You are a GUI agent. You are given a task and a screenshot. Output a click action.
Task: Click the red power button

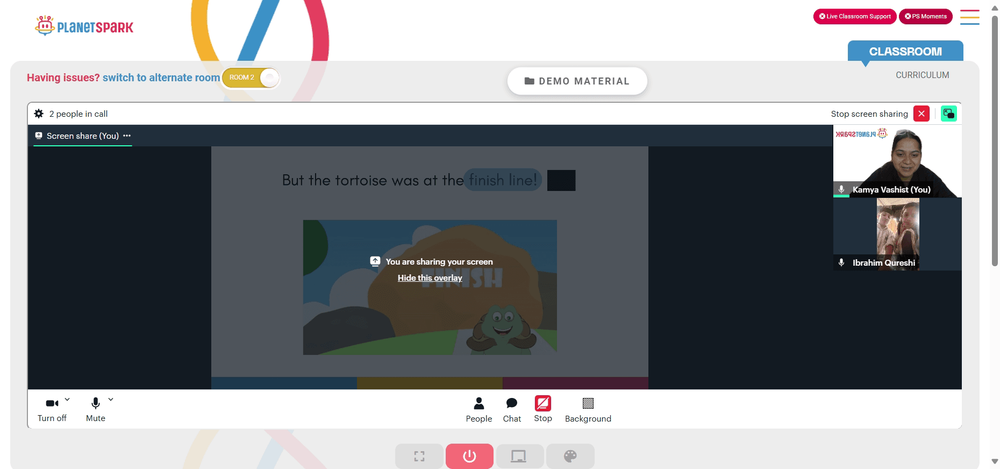point(469,456)
